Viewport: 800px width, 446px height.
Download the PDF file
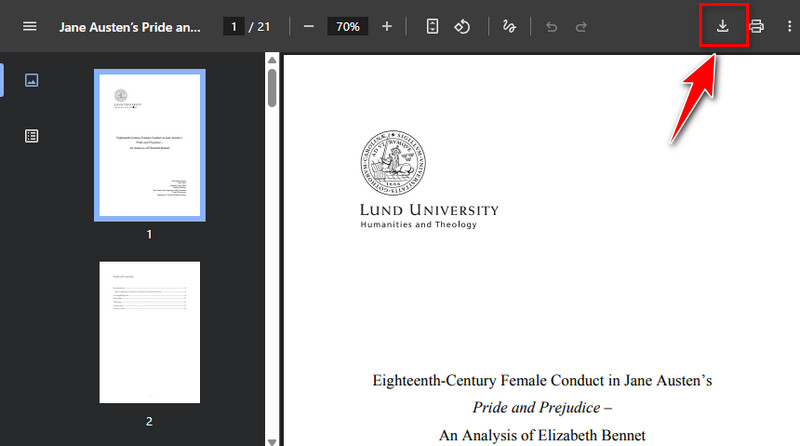723,26
